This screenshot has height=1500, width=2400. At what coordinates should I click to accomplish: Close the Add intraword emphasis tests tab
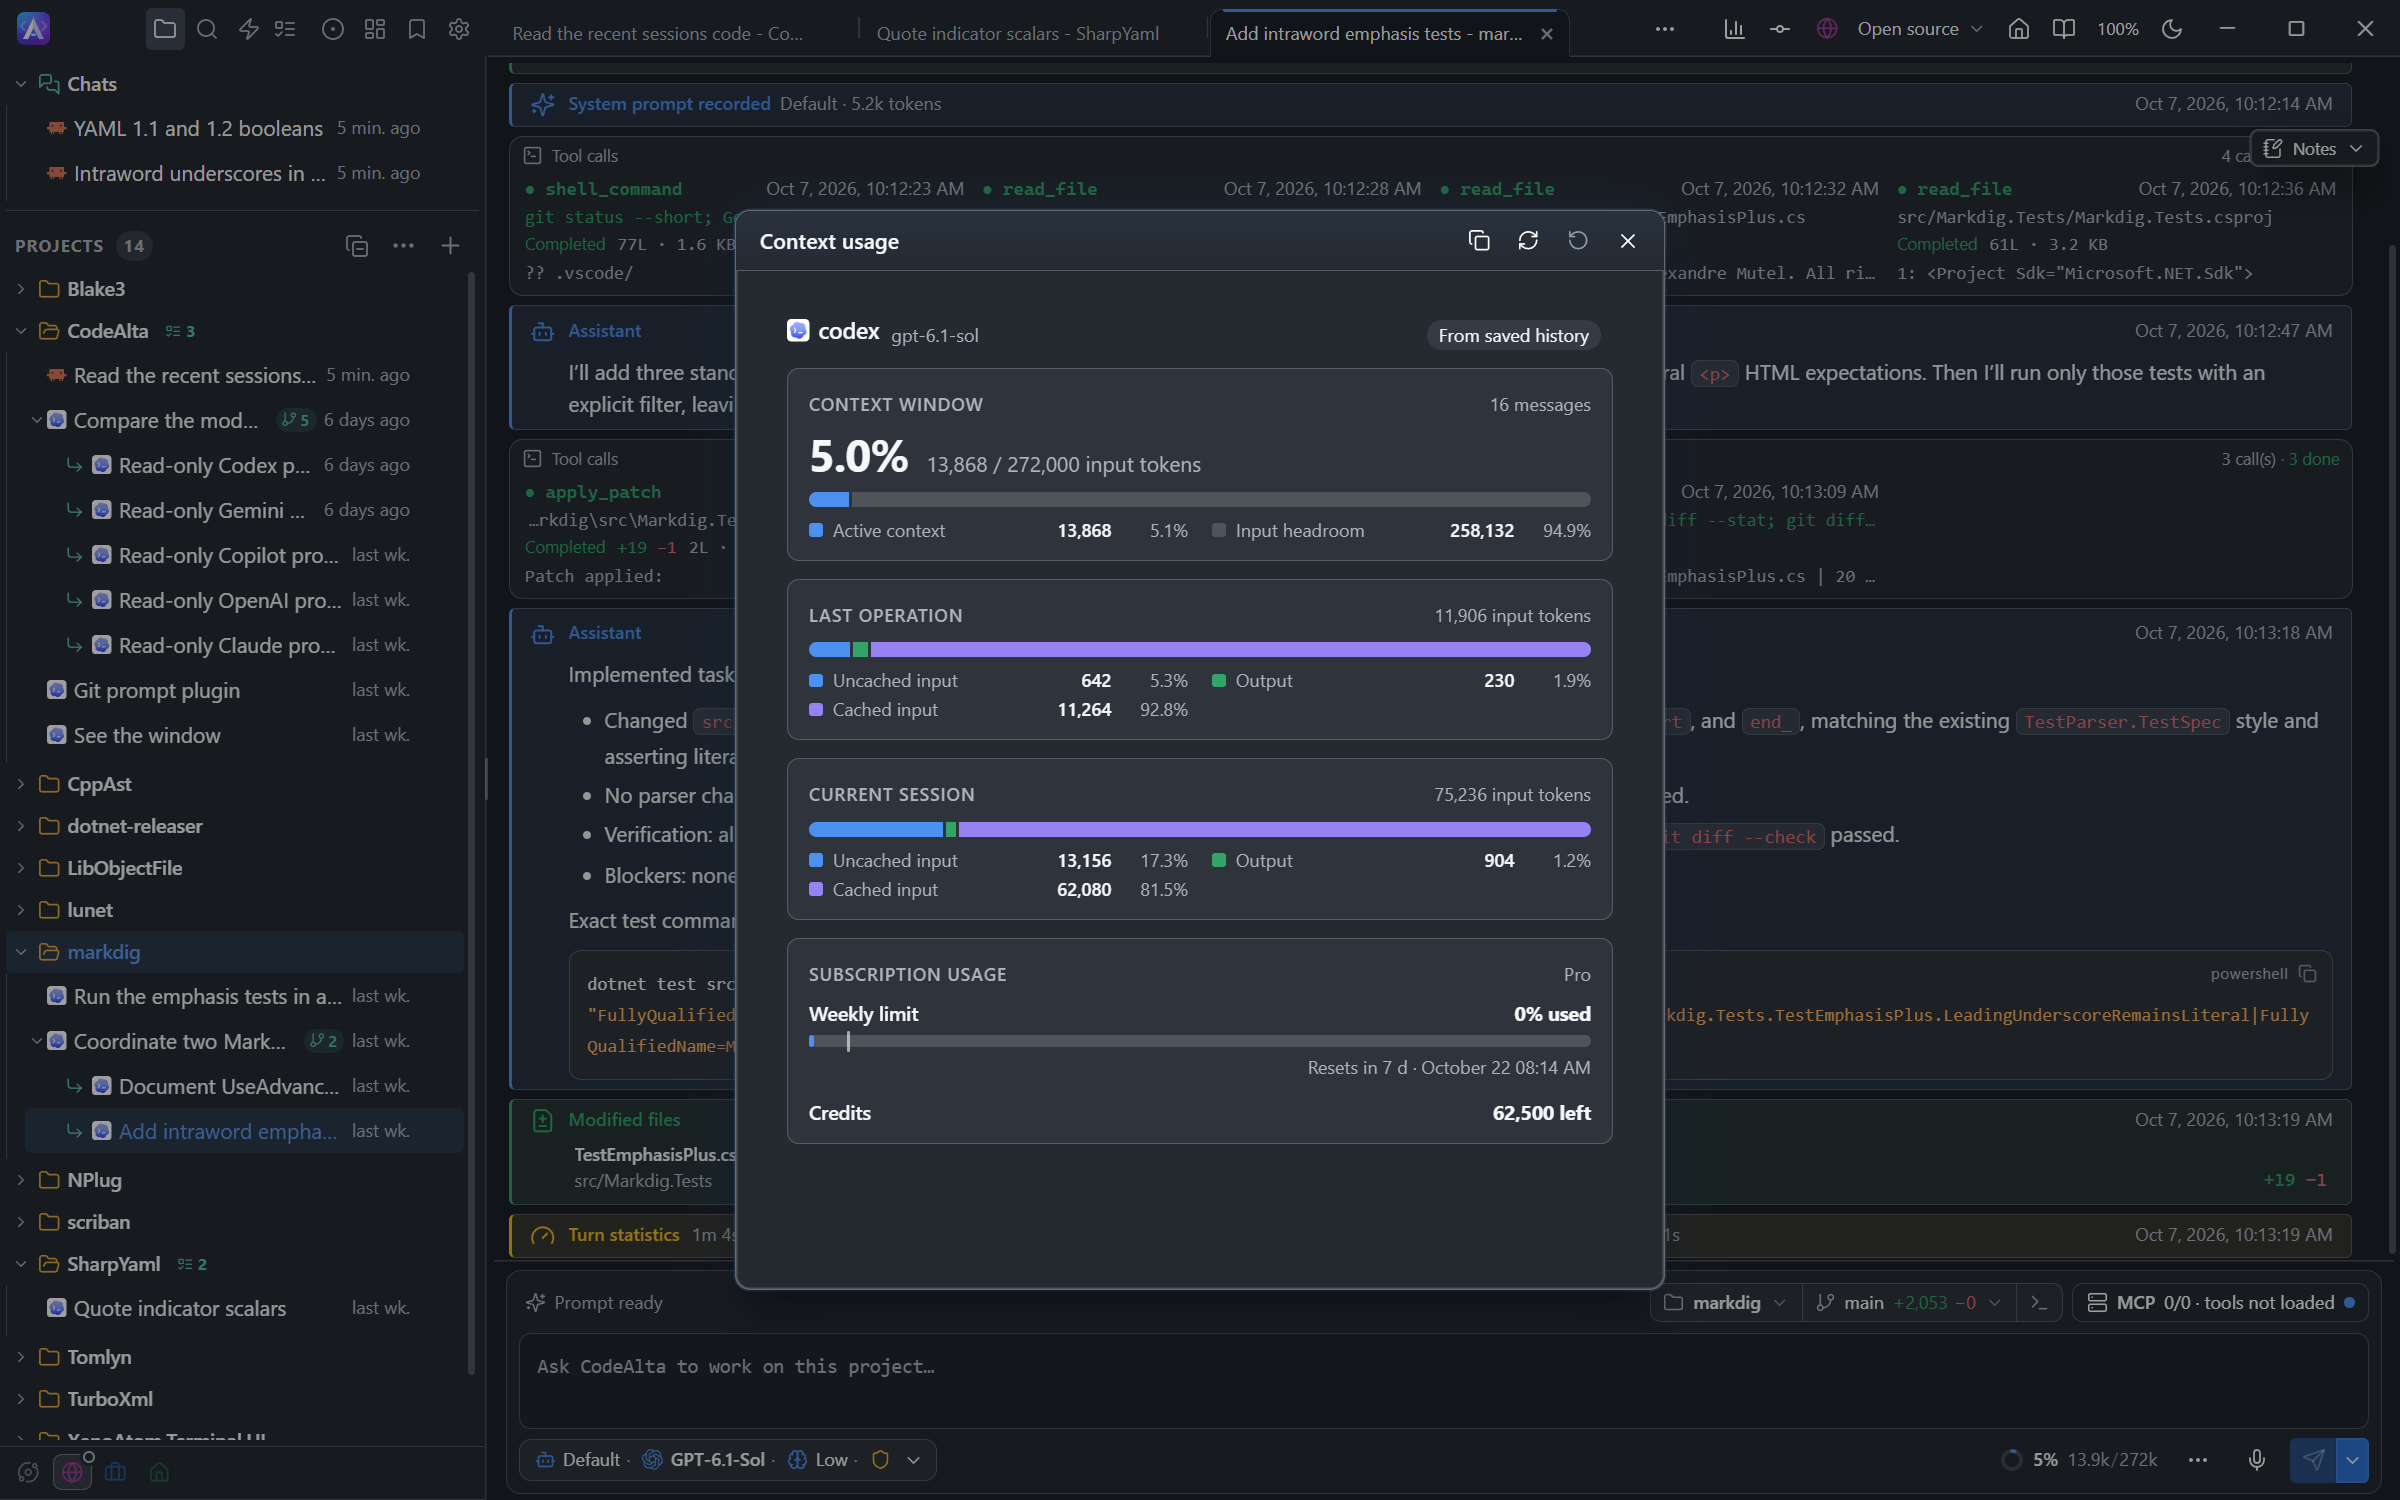coord(1547,34)
